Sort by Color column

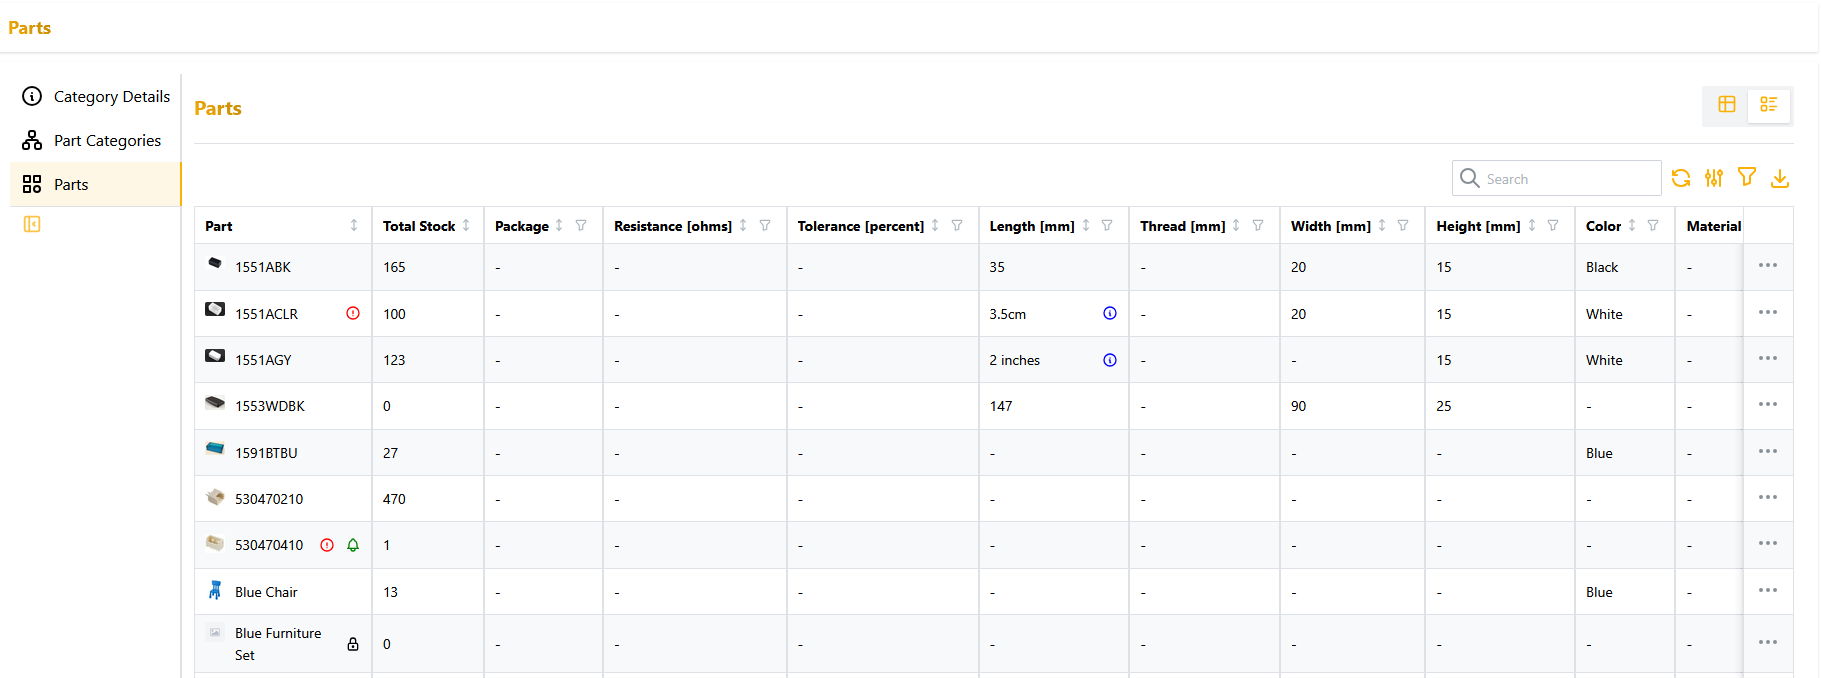click(1632, 225)
